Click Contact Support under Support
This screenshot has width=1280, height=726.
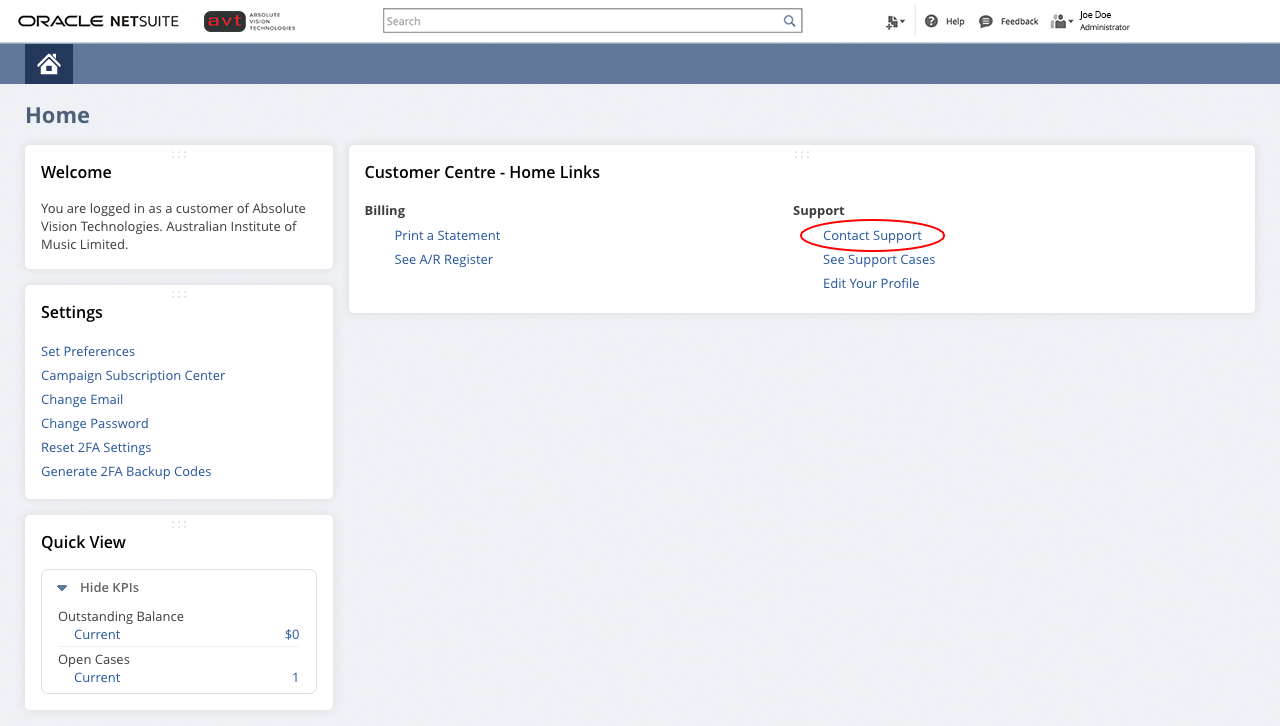pyautogui.click(x=871, y=235)
